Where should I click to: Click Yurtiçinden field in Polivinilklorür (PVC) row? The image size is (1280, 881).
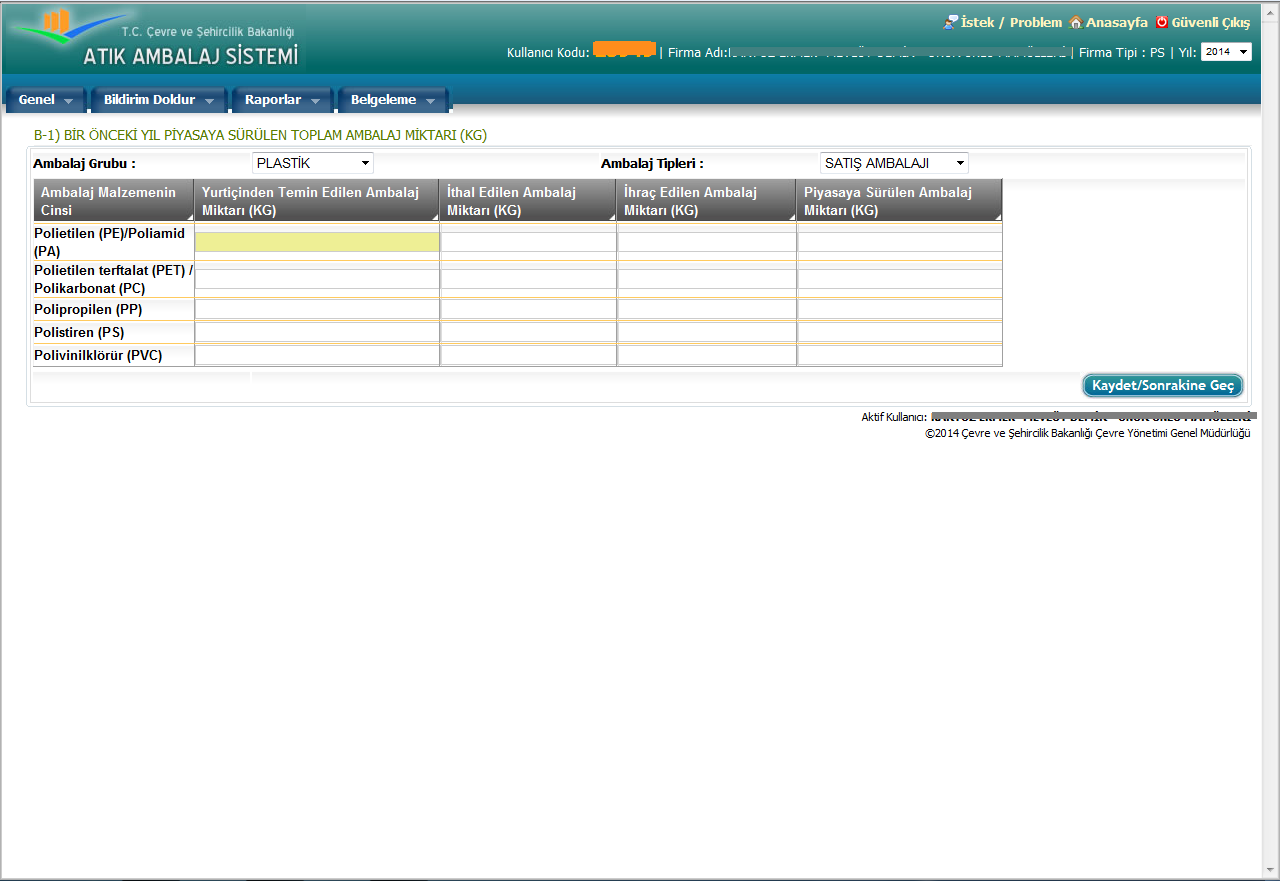click(317, 355)
